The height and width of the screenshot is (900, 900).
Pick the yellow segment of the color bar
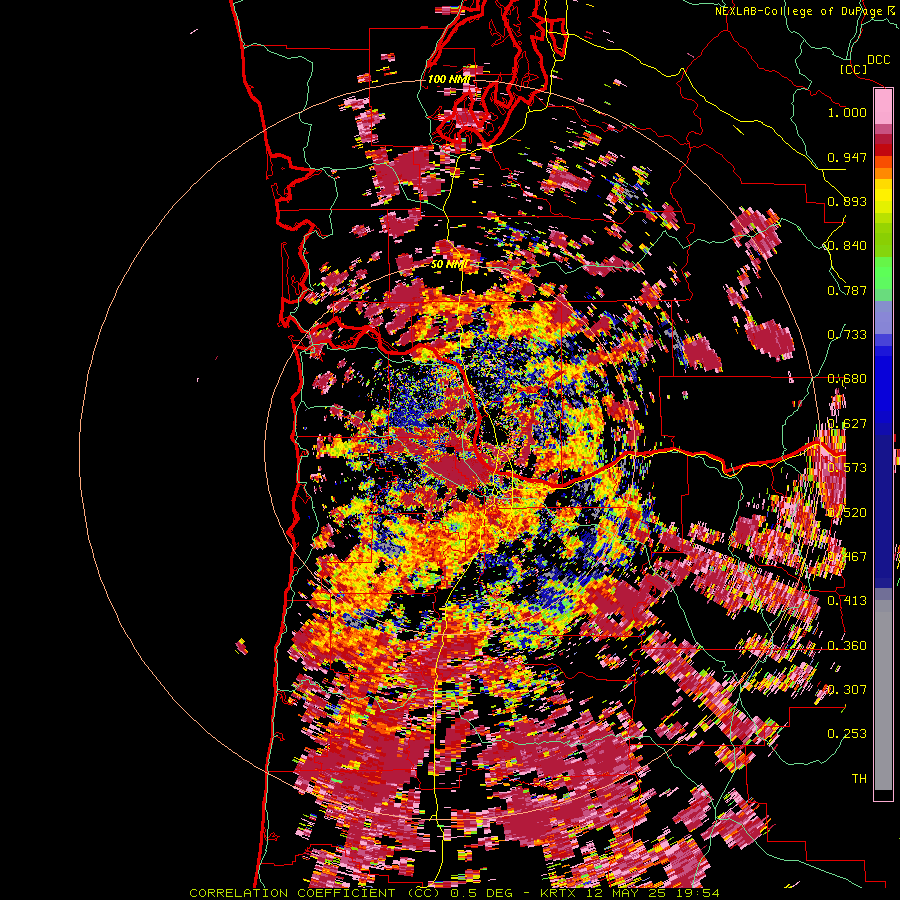click(x=883, y=197)
